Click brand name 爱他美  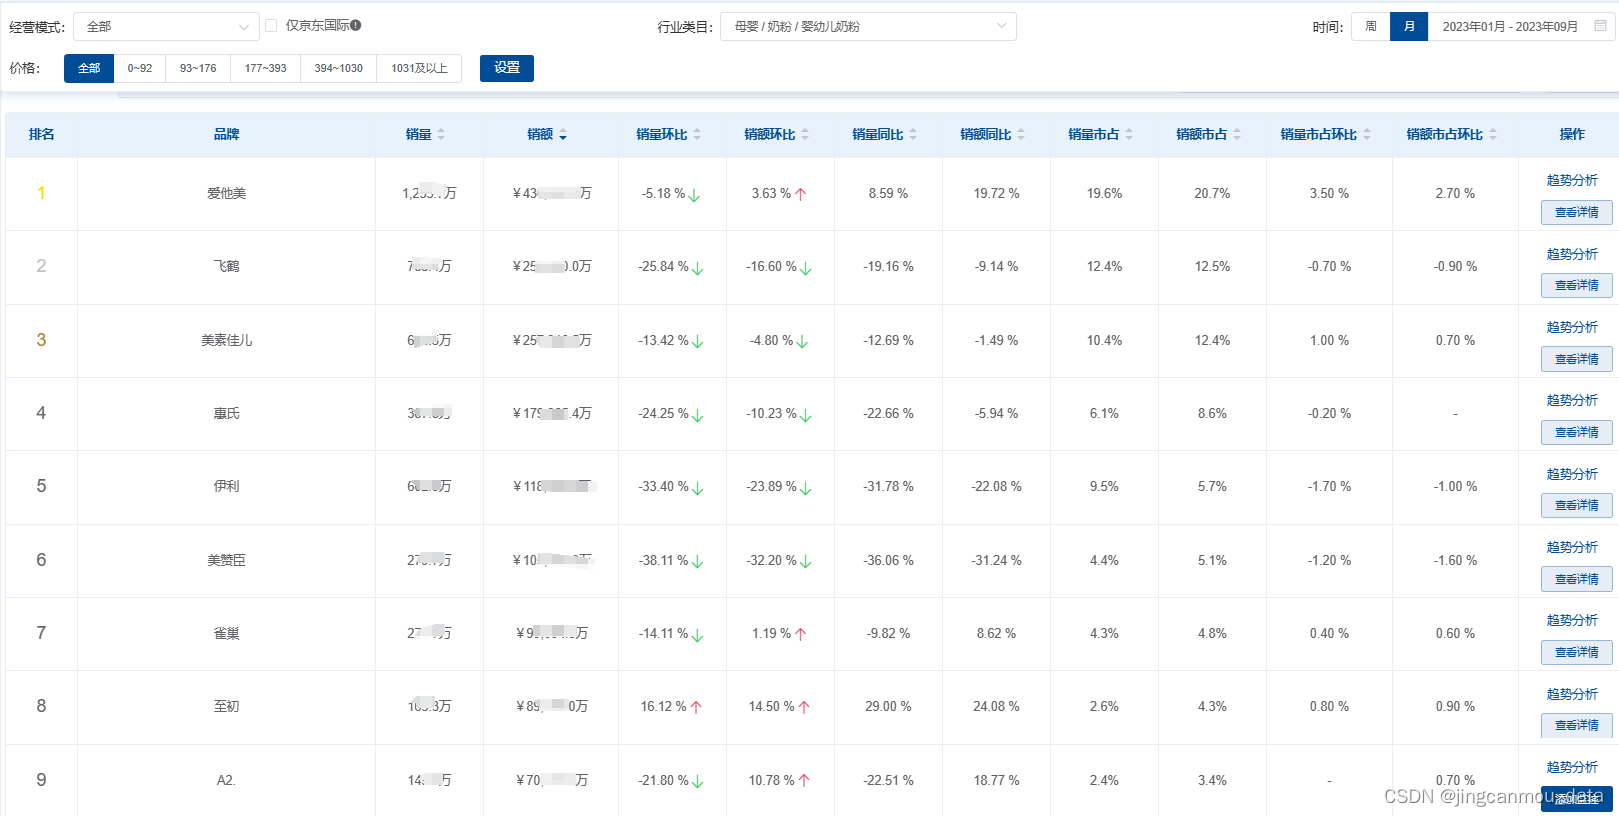click(x=226, y=193)
